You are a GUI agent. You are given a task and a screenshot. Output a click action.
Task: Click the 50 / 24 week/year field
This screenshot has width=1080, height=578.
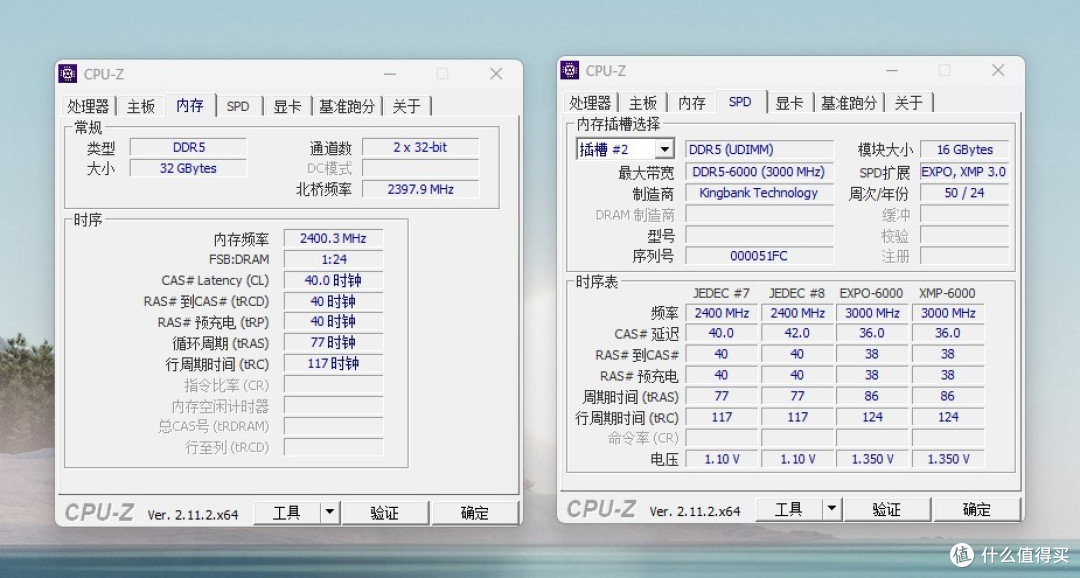pyautogui.click(x=964, y=193)
